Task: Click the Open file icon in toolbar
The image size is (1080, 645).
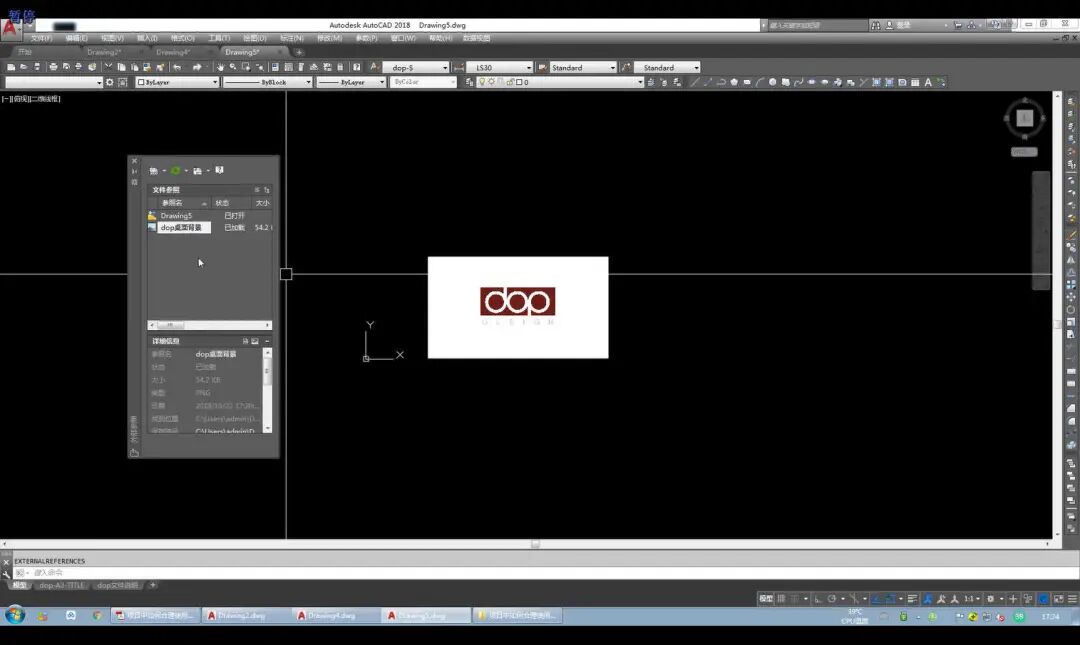Action: [x=23, y=68]
